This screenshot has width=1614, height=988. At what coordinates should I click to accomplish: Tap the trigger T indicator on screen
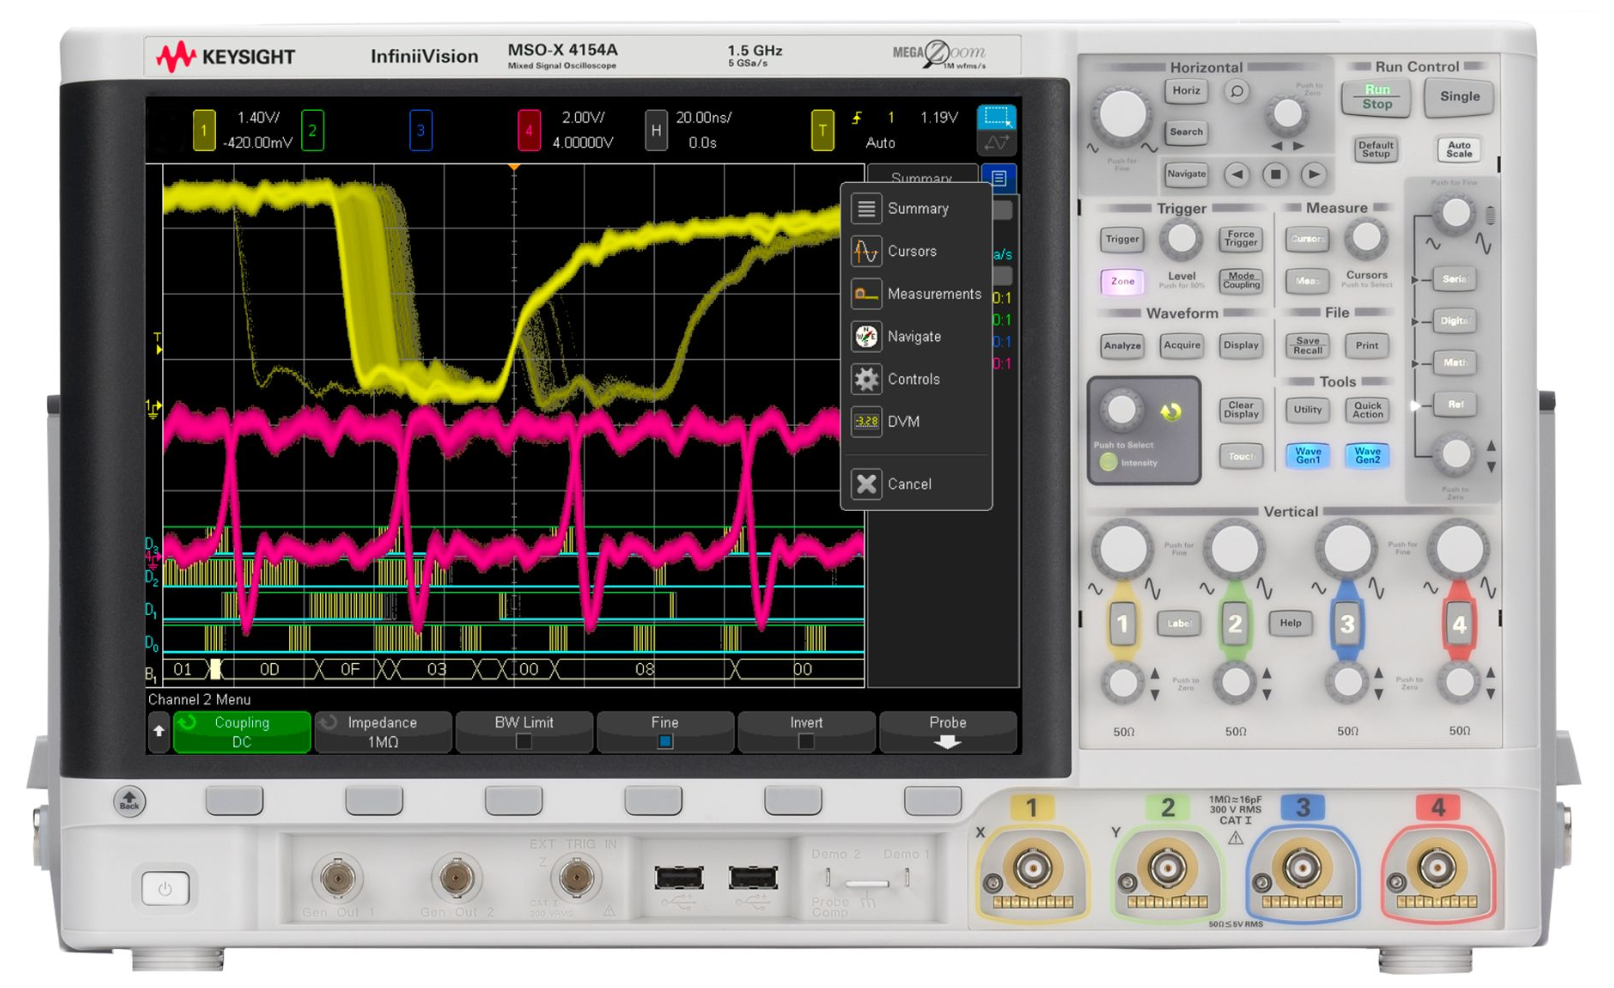pyautogui.click(x=822, y=131)
